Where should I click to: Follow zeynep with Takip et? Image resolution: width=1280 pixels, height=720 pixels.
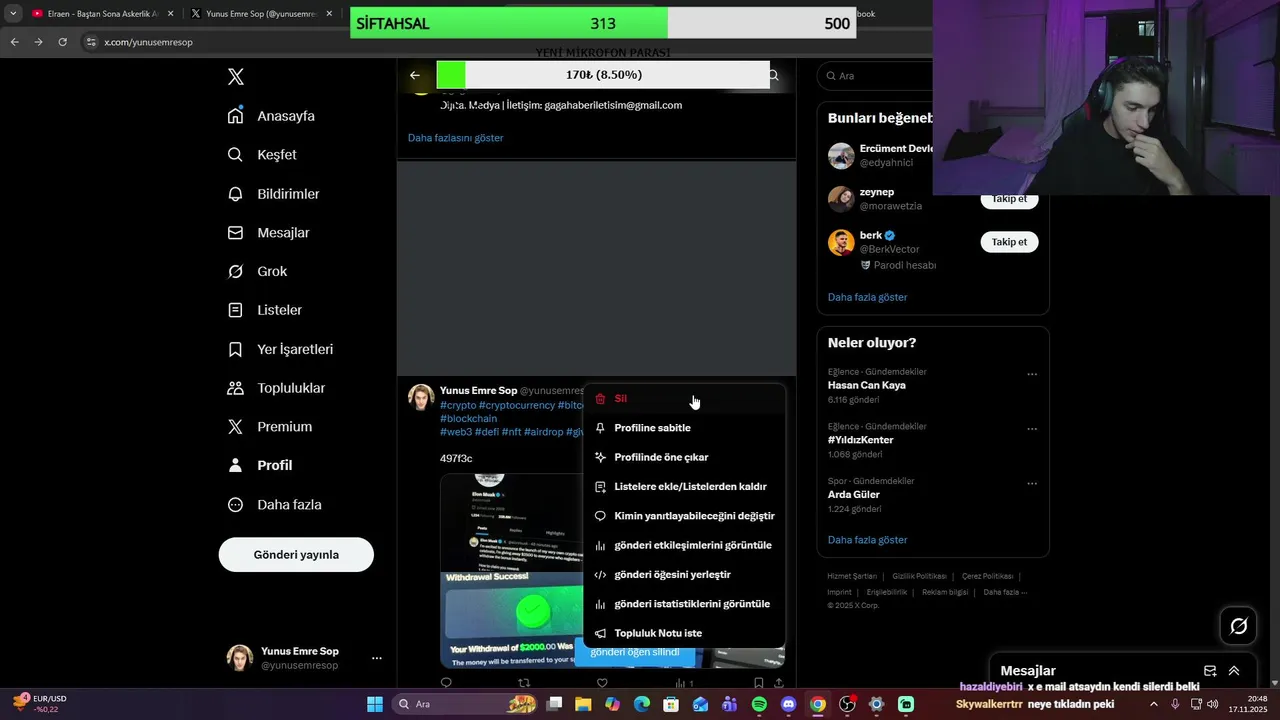point(1009,199)
